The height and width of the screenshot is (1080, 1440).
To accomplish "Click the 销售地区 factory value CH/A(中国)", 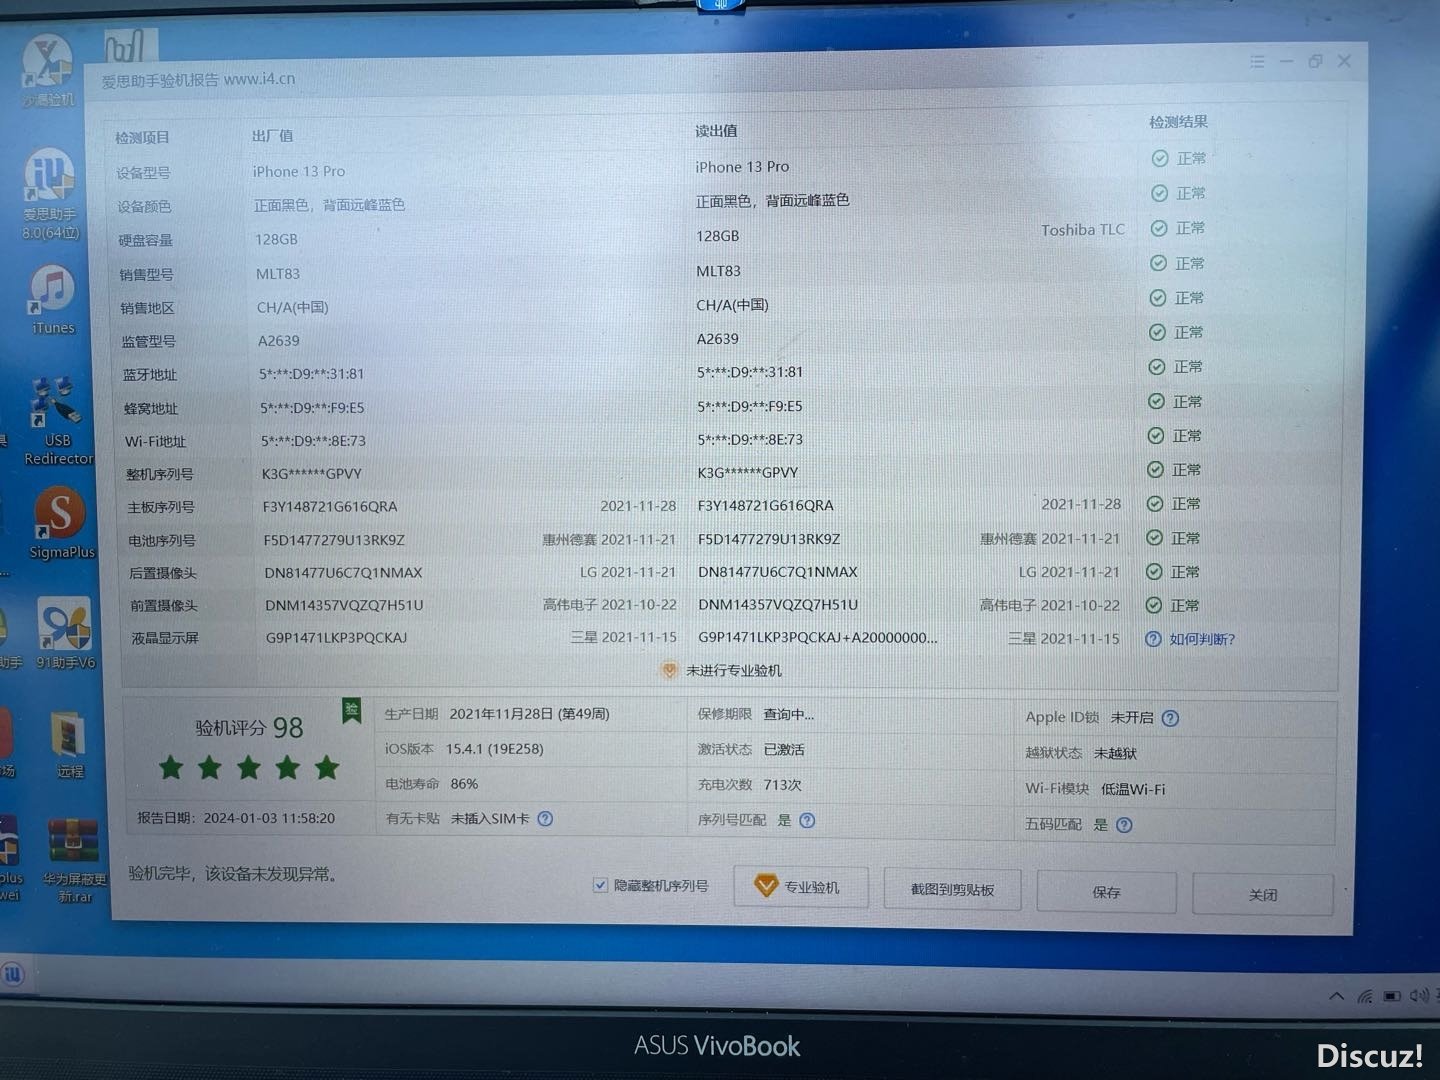I will (292, 307).
